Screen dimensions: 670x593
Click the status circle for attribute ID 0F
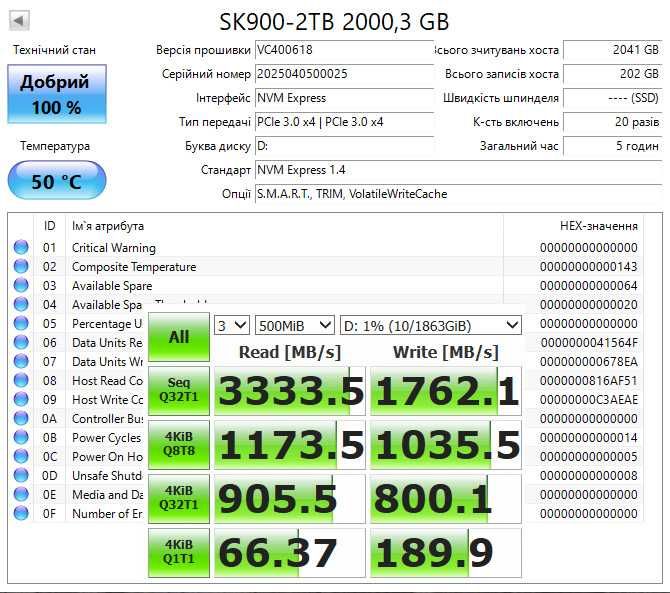coord(21,513)
